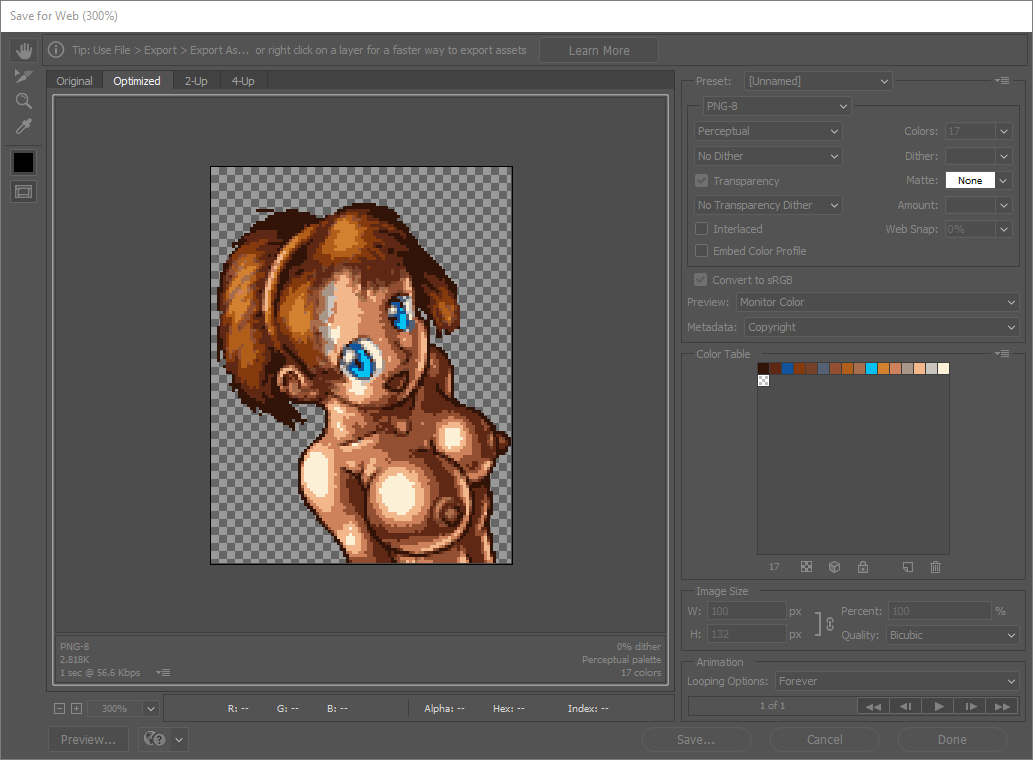Lock the selected color in the Color Table

click(862, 567)
